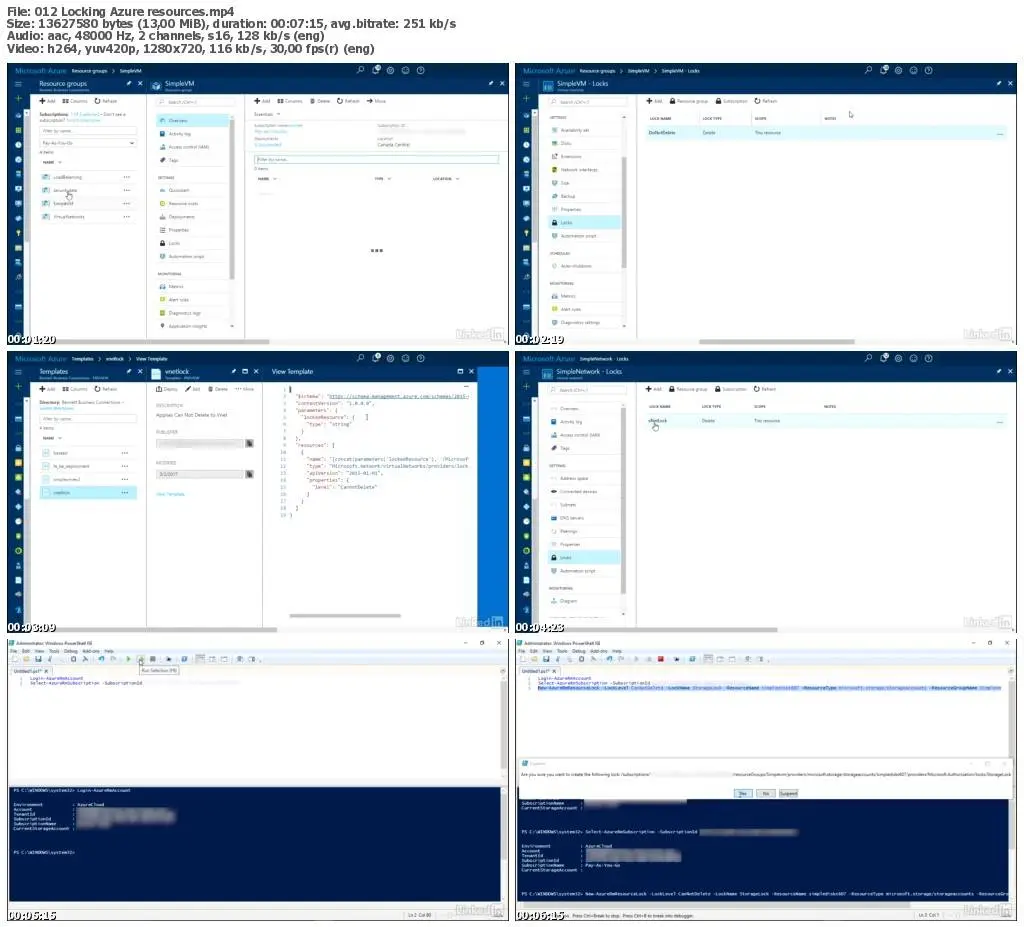Click Suspend in the confirm dialog, 00:06:15 frame
This screenshot has width=1024, height=927.
tap(788, 793)
